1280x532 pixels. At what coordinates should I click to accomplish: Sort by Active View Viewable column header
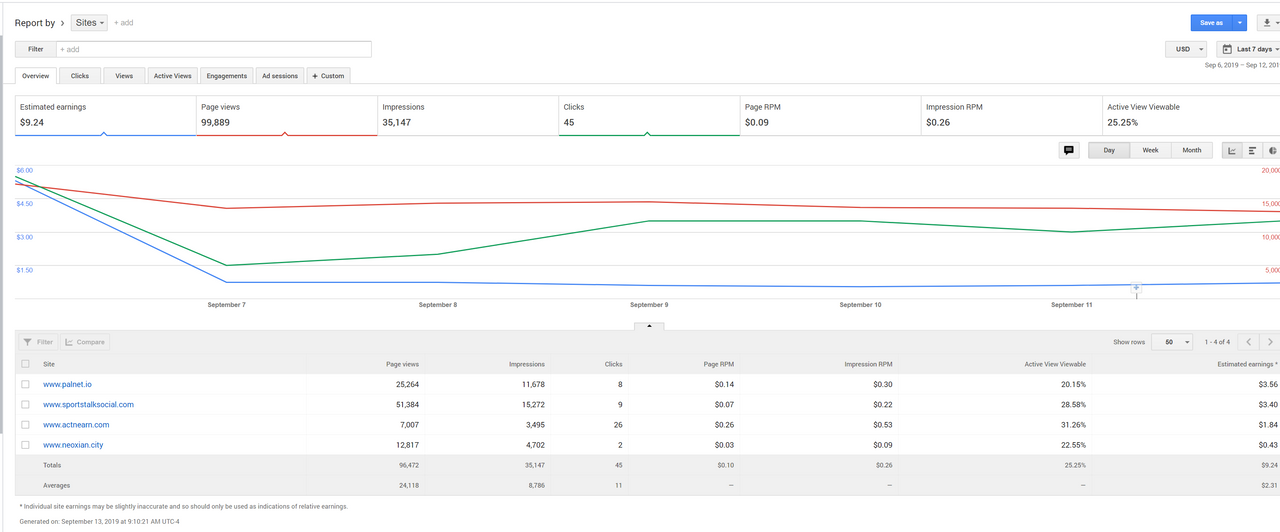(x=1054, y=364)
